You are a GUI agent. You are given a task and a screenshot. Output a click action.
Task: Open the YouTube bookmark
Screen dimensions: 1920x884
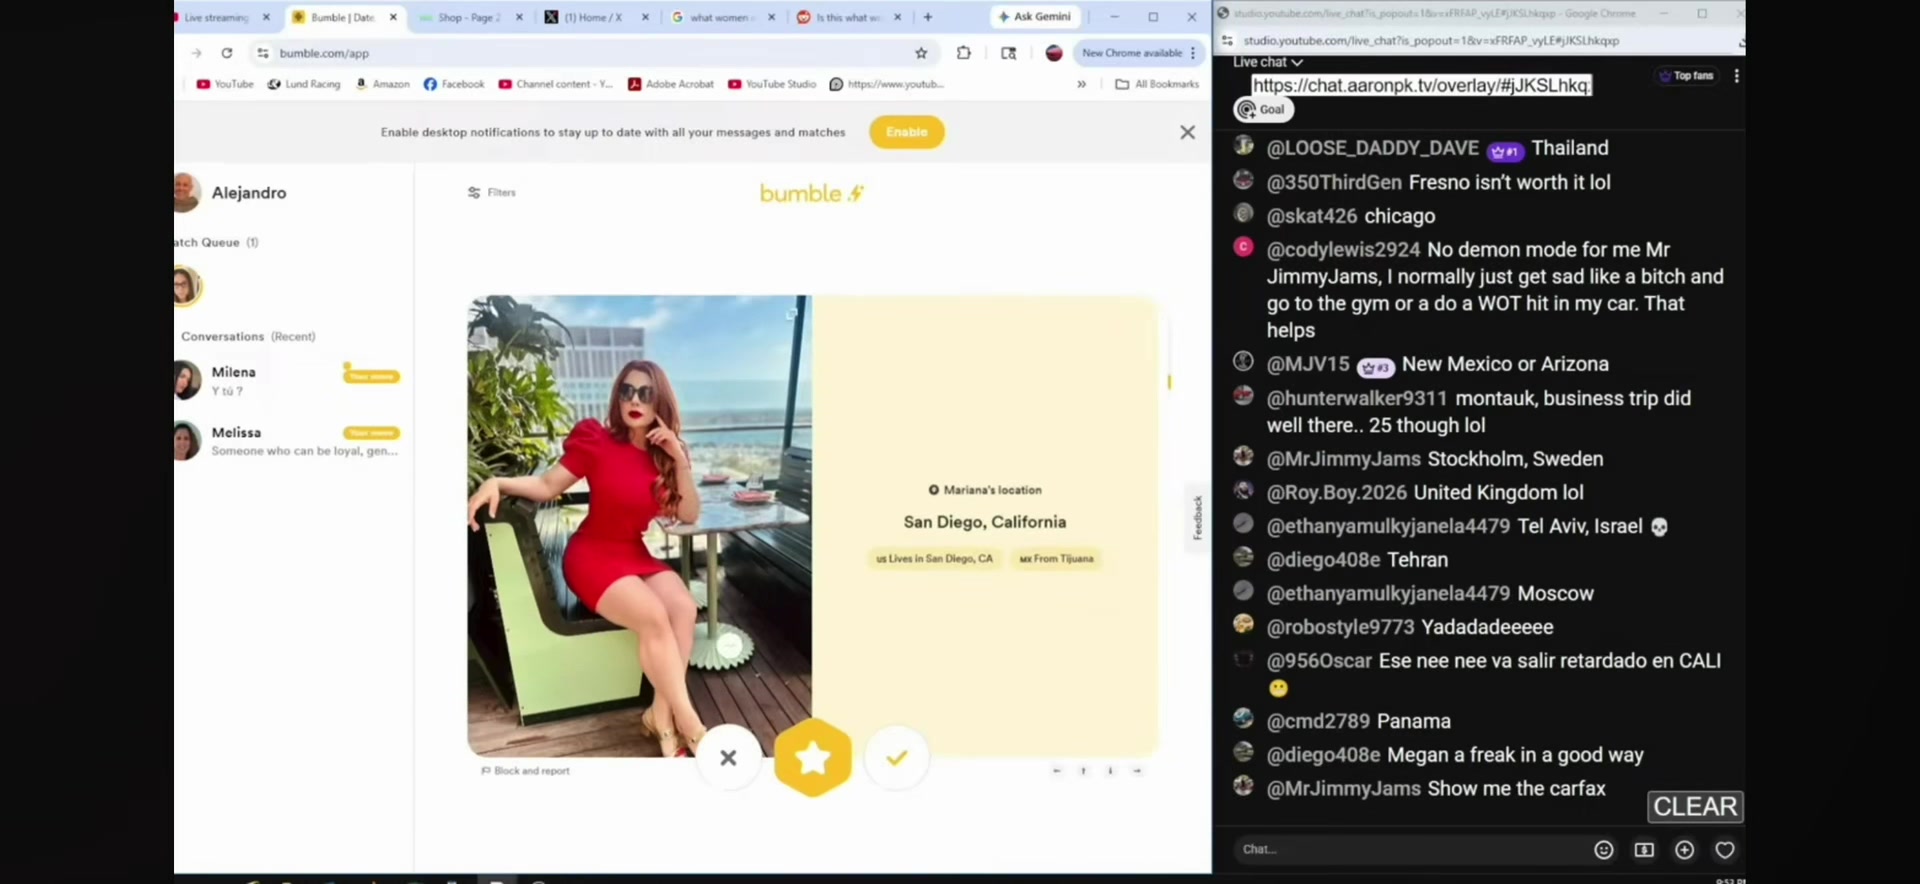coord(225,84)
